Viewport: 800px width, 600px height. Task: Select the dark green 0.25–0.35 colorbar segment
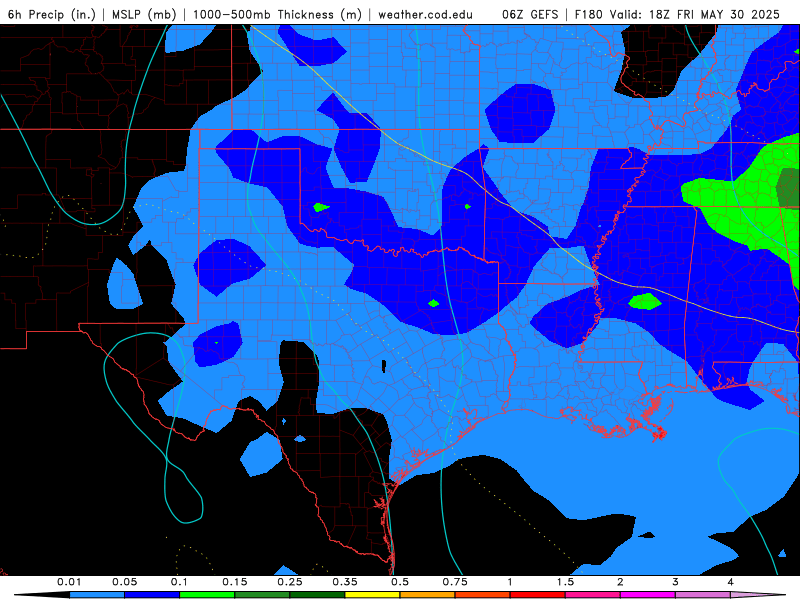317,595
